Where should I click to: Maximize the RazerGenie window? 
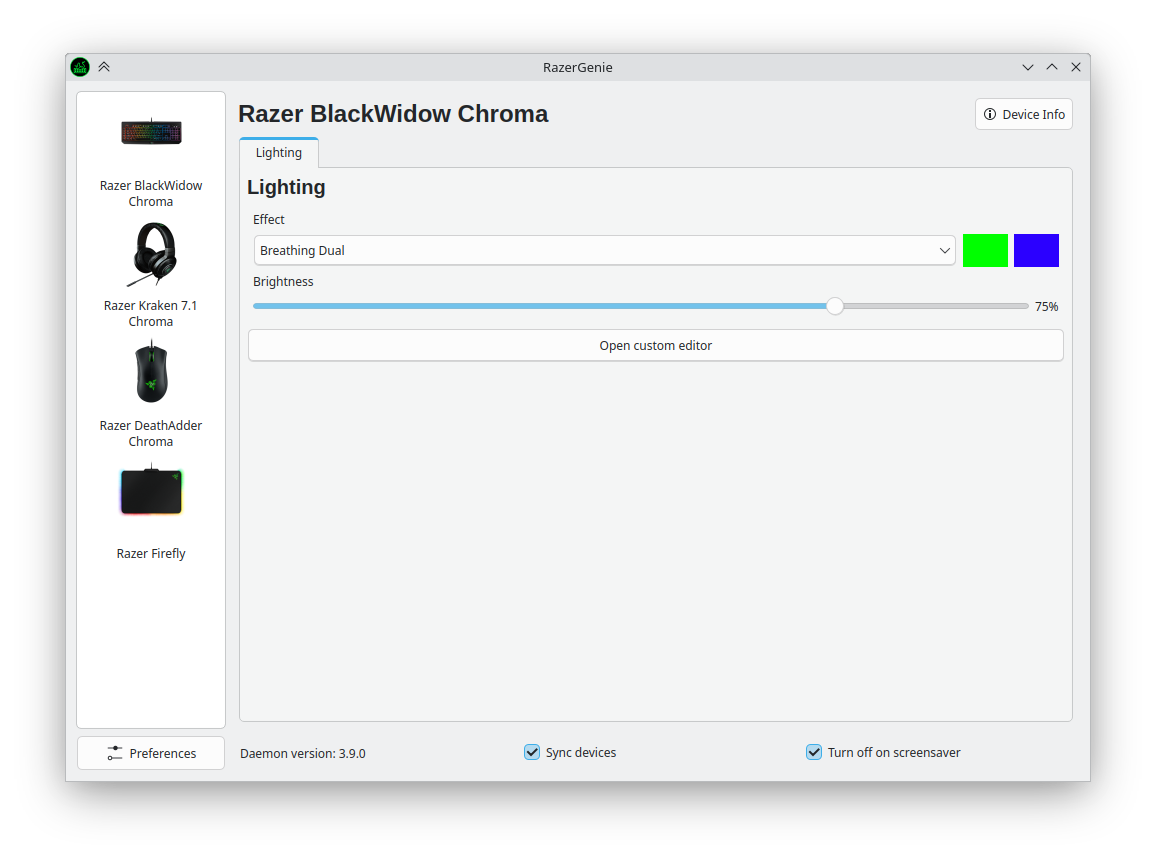point(1051,67)
